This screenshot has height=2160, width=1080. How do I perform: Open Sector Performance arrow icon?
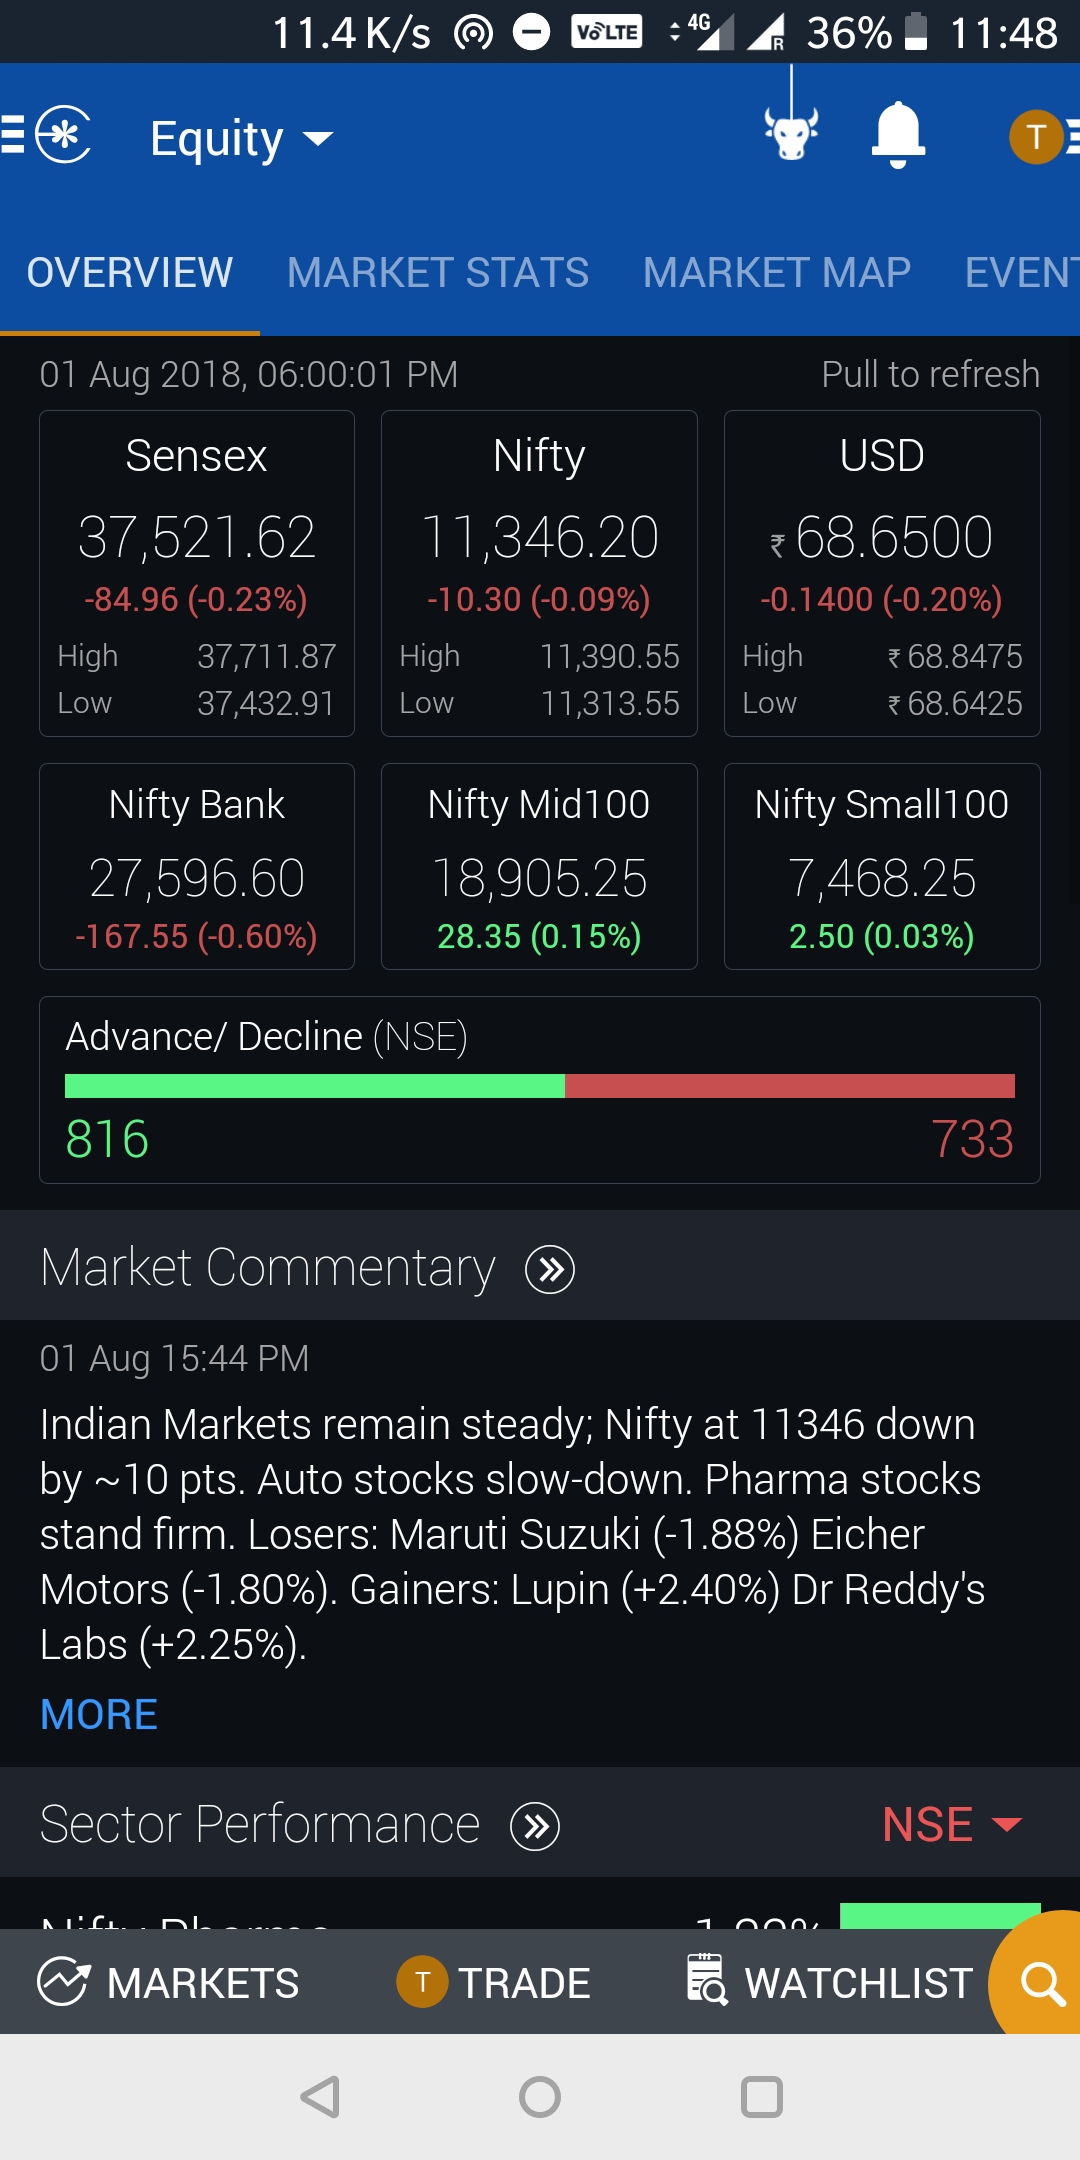pos(535,1826)
